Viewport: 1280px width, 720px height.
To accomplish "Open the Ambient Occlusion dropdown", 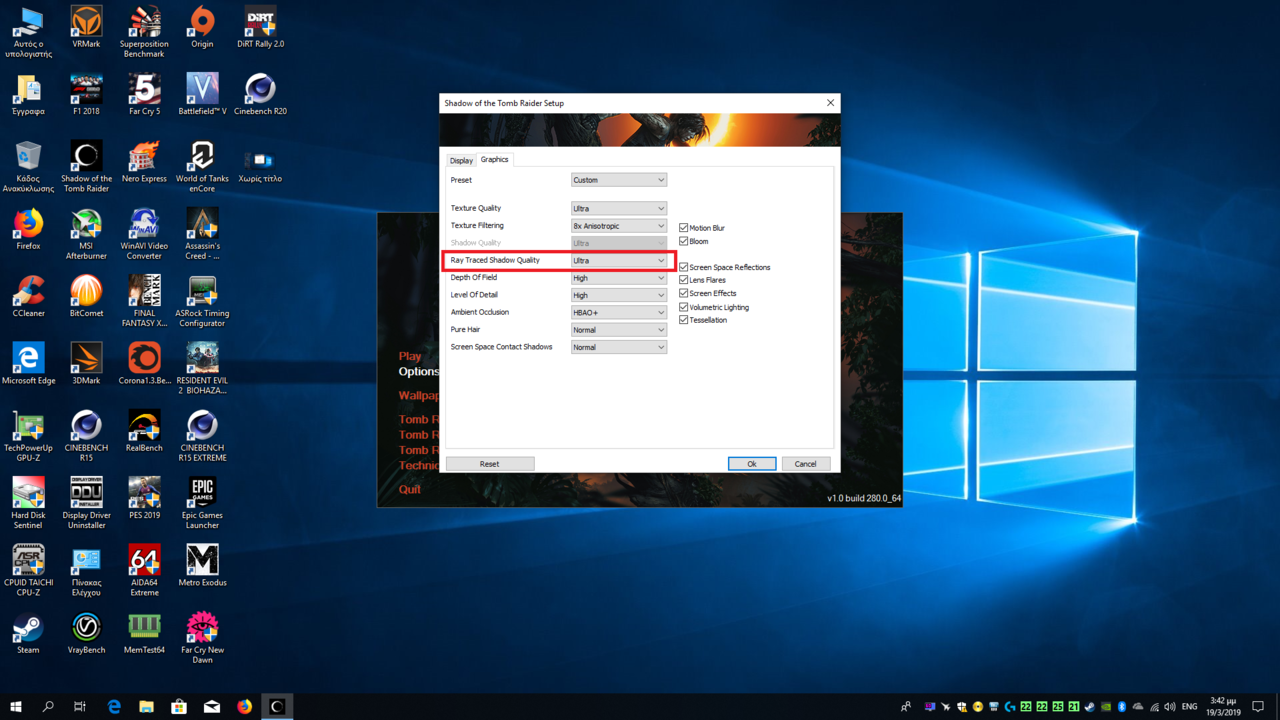I will click(618, 312).
